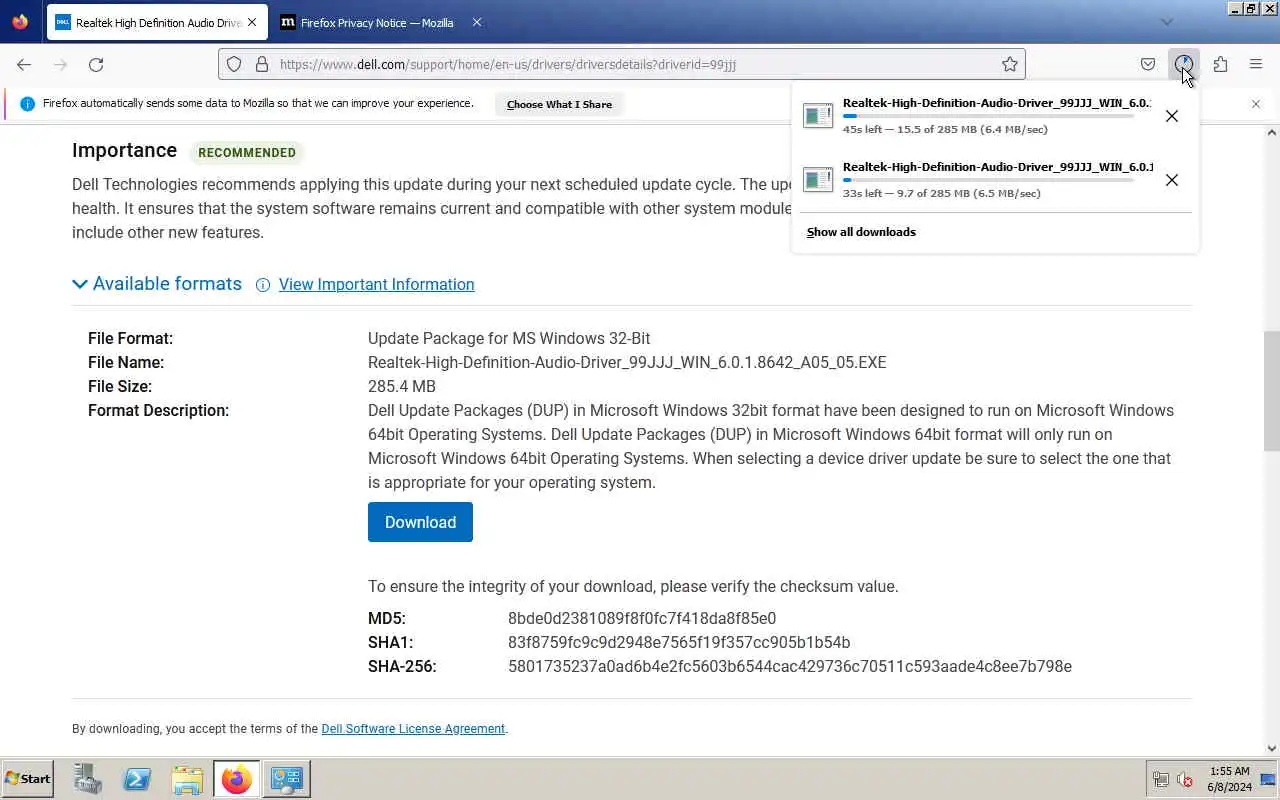
Task: Click the muted volume tray icon
Action: pos(1186,780)
